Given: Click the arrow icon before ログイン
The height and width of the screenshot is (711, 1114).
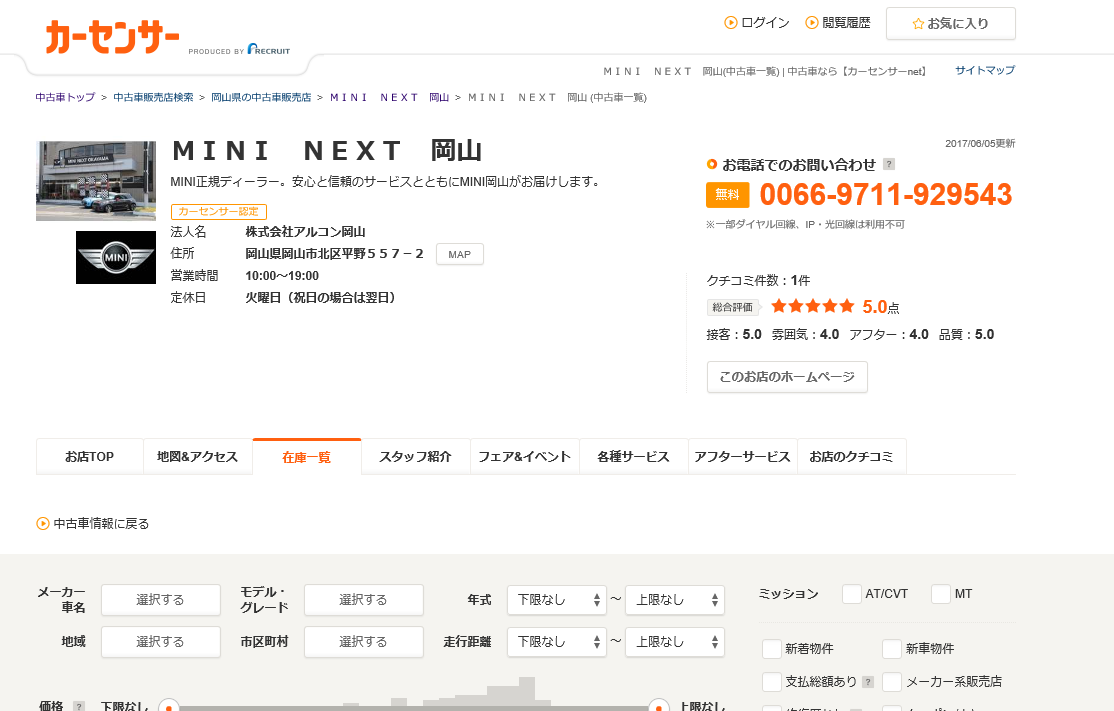Looking at the screenshot, I should click(x=730, y=23).
